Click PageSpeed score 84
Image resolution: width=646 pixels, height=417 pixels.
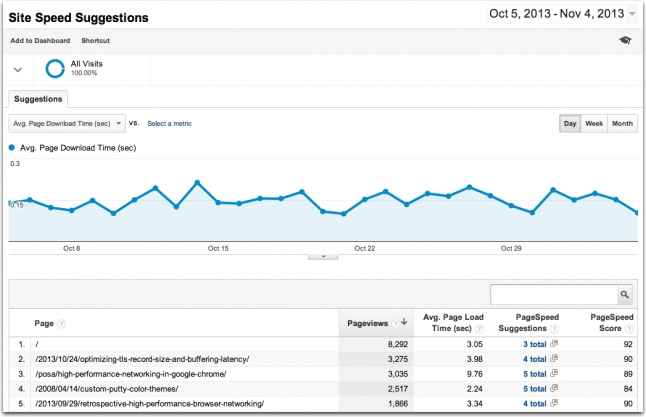tap(628, 389)
